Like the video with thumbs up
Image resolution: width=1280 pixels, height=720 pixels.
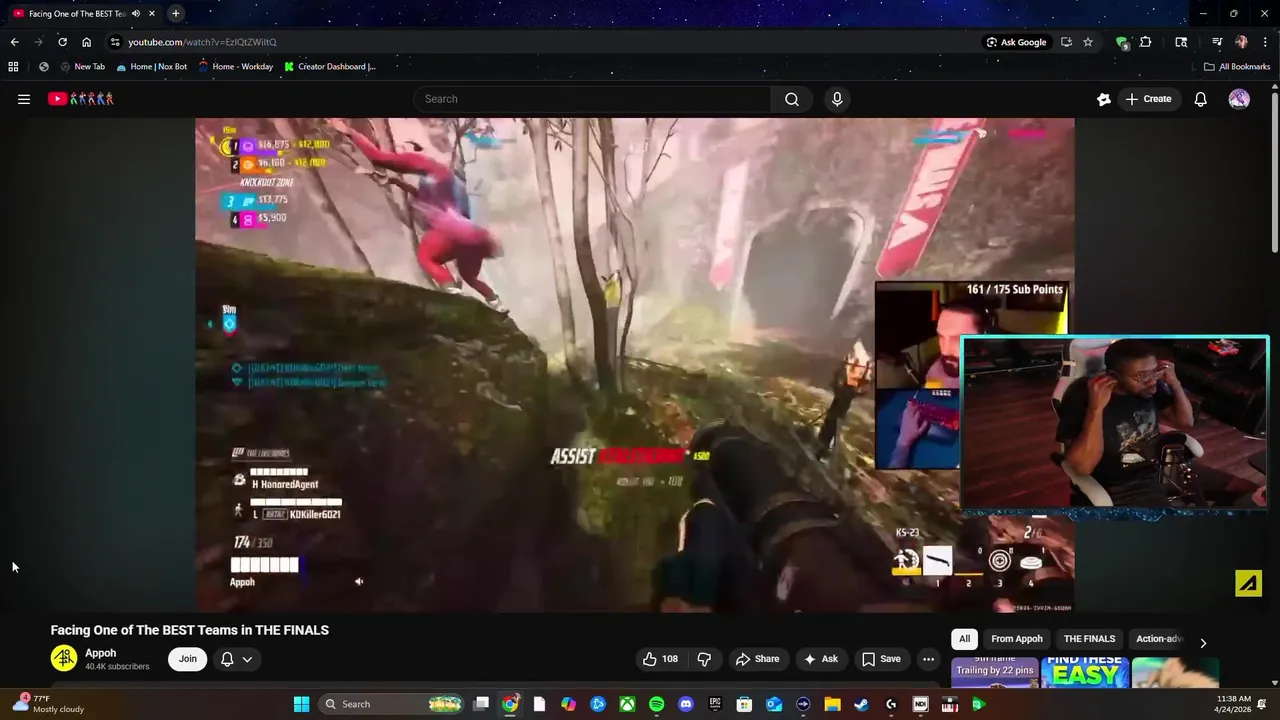660,659
